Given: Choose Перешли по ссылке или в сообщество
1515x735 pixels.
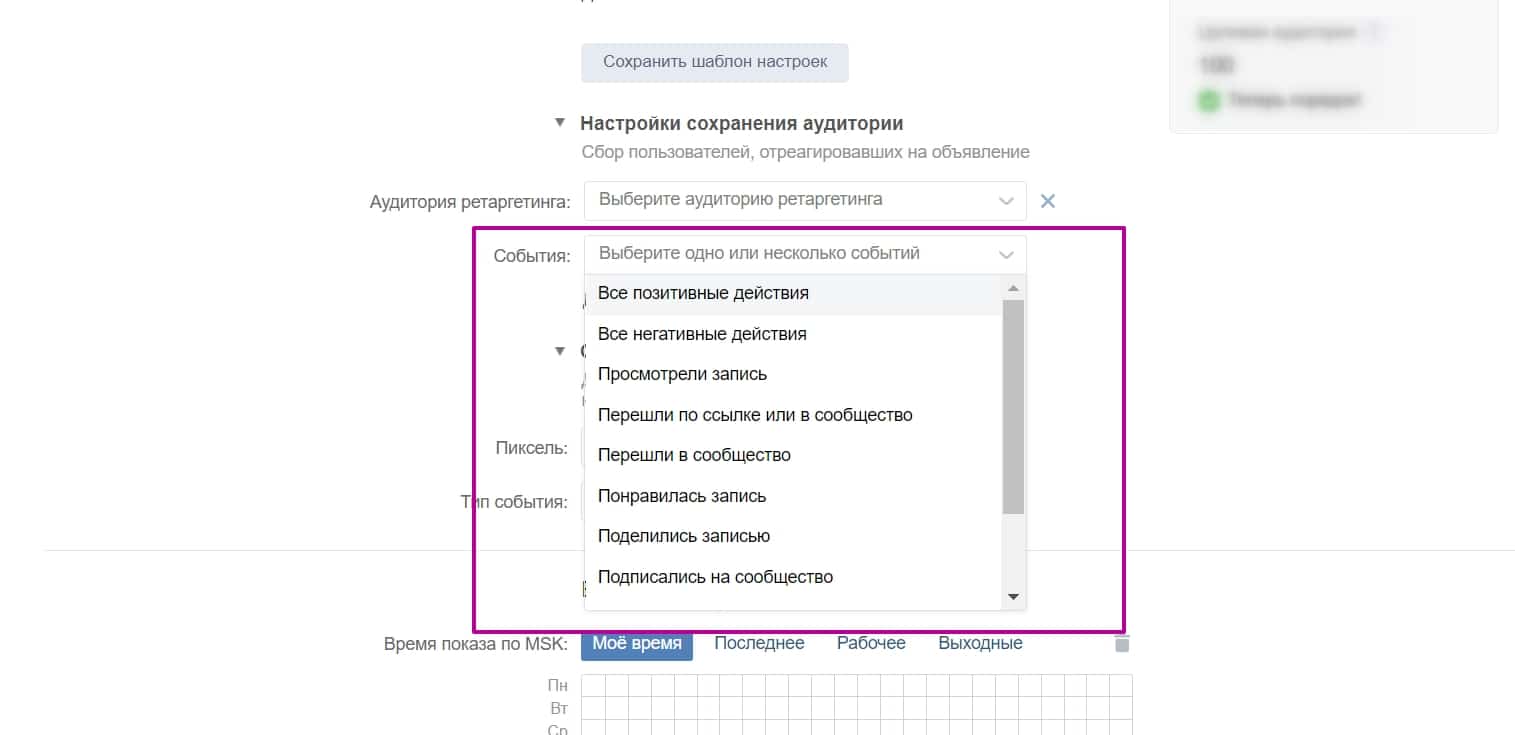Looking at the screenshot, I should pos(793,415).
